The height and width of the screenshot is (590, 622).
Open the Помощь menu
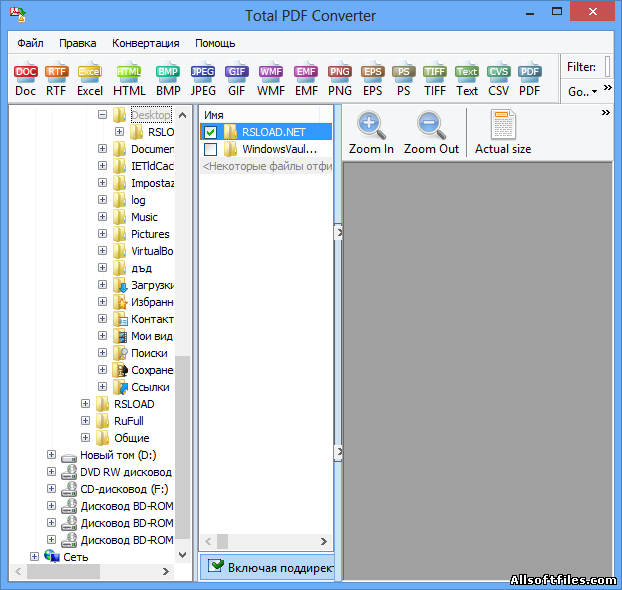[215, 43]
